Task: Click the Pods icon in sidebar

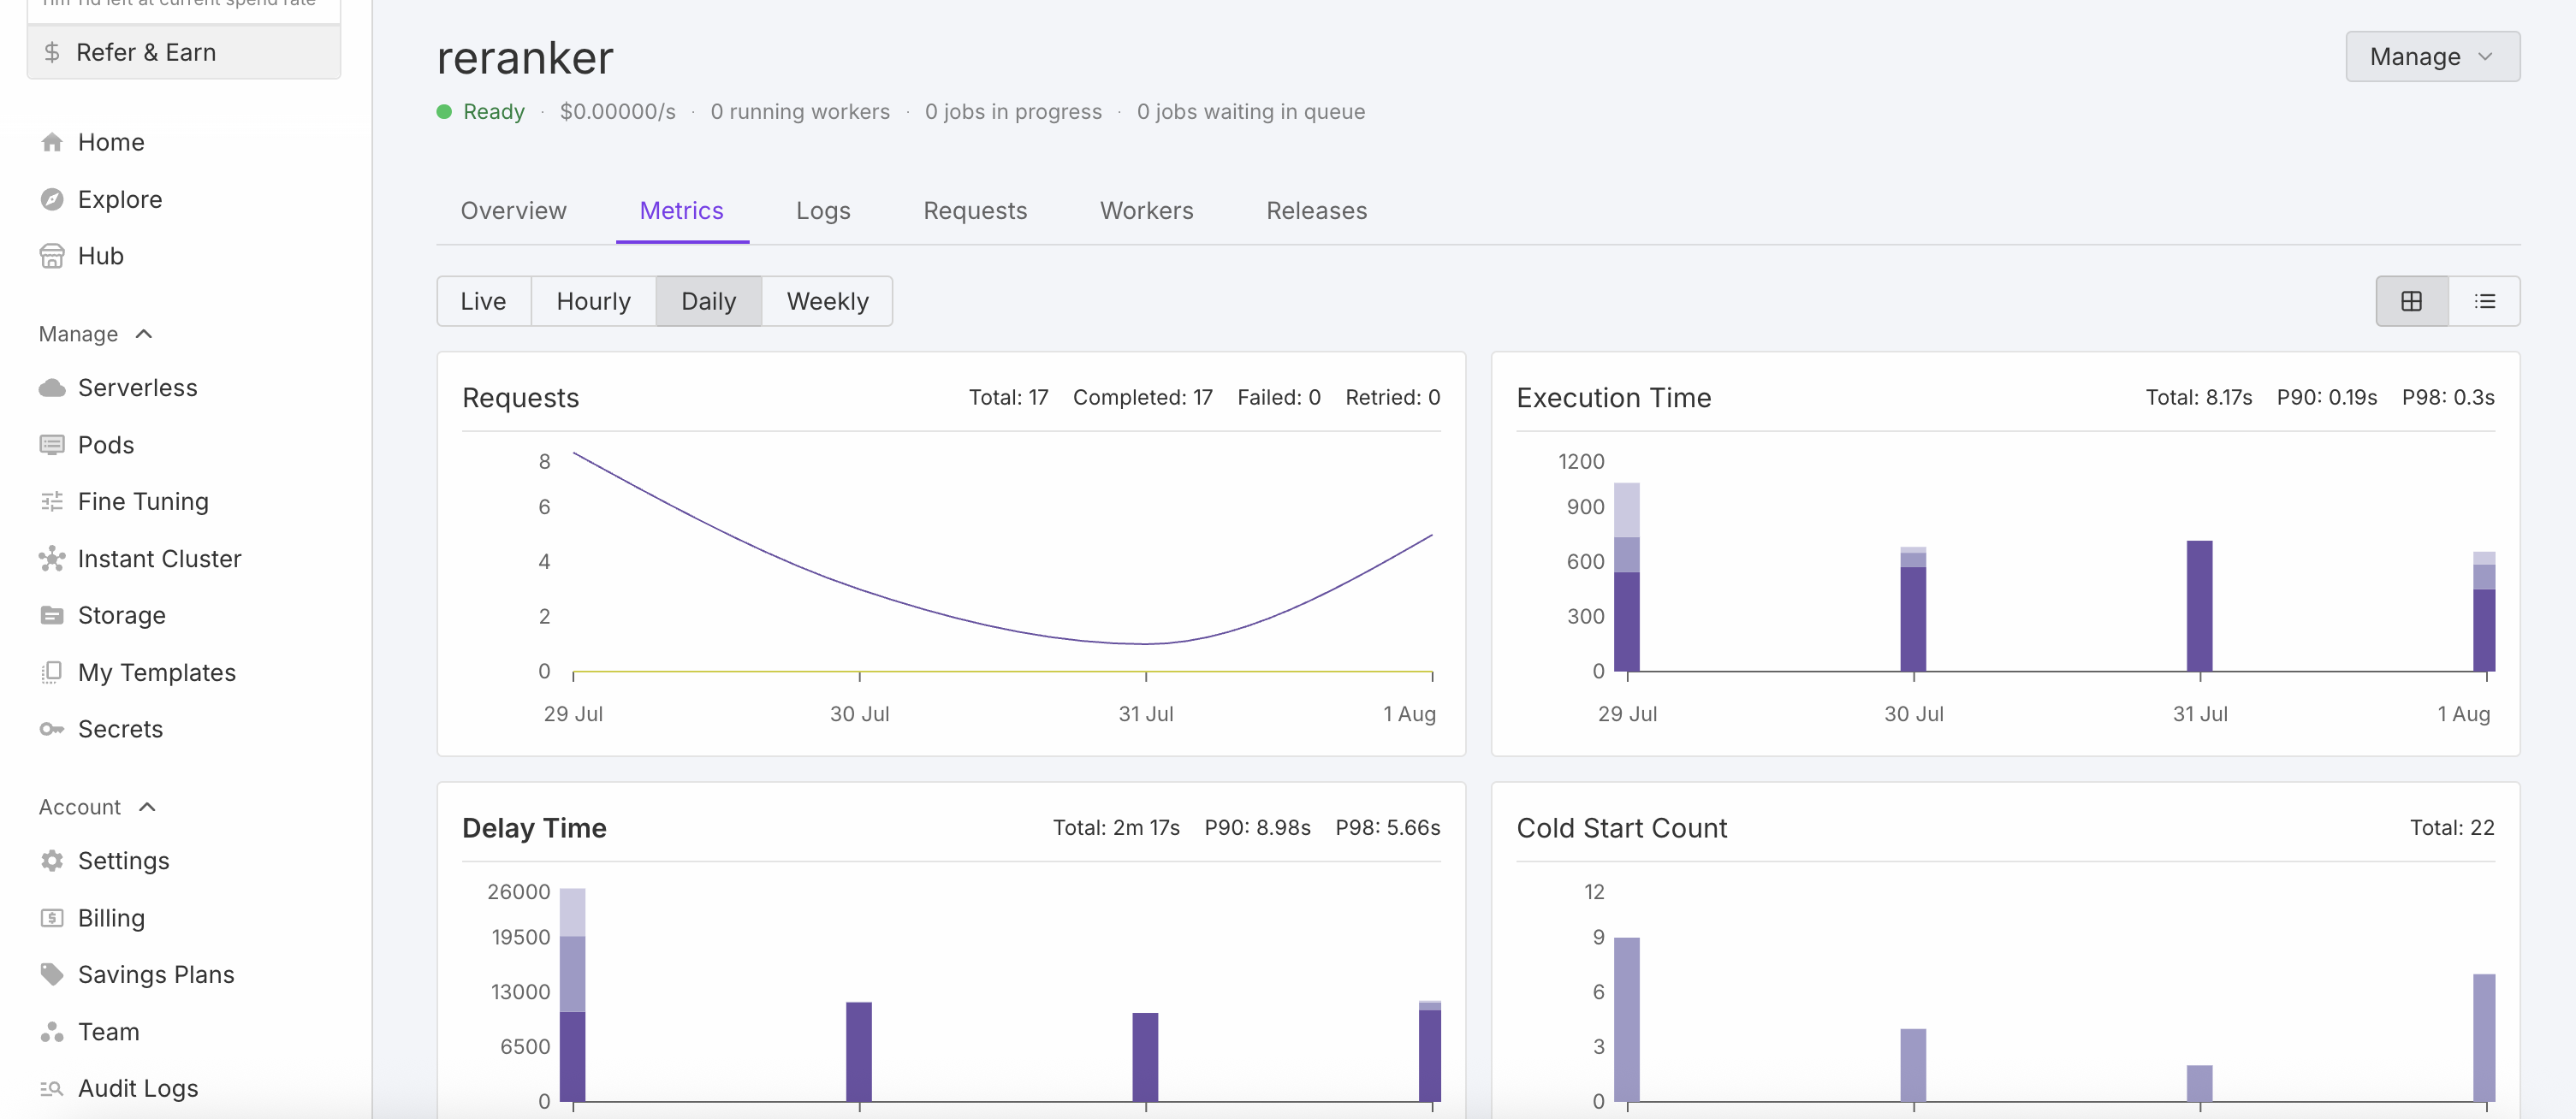Action: click(52, 445)
